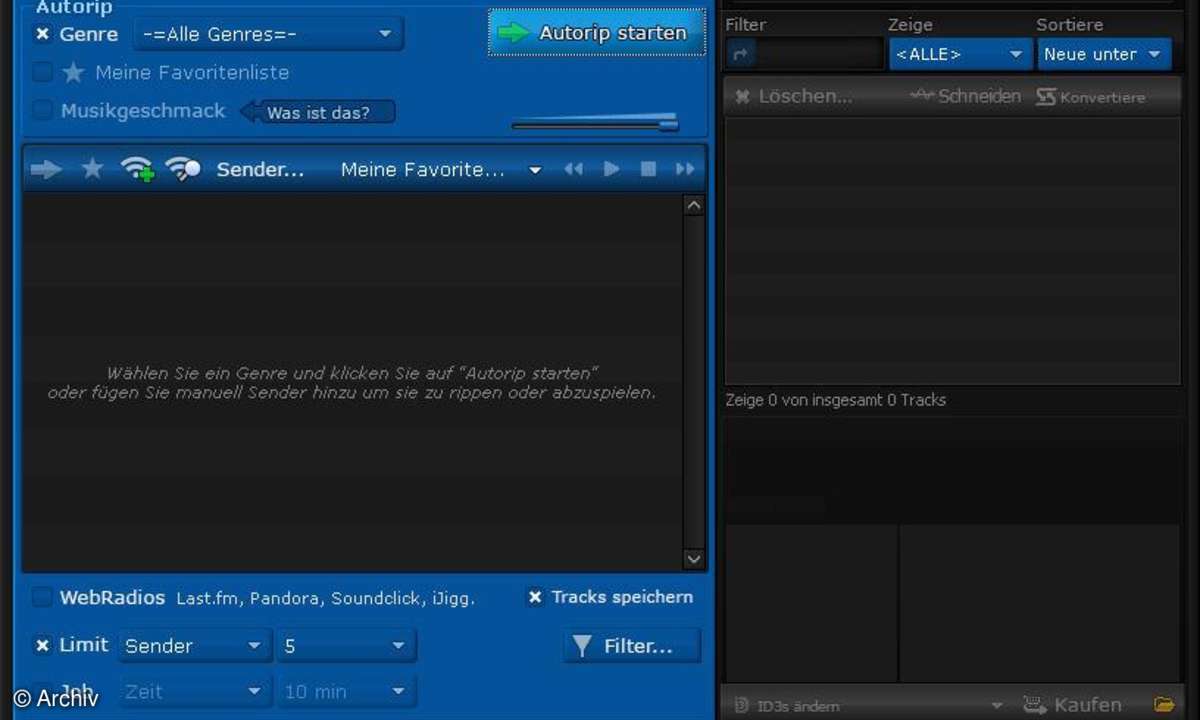Open the Zeit dropdown
Screen dimensions: 1200x720
(195, 691)
